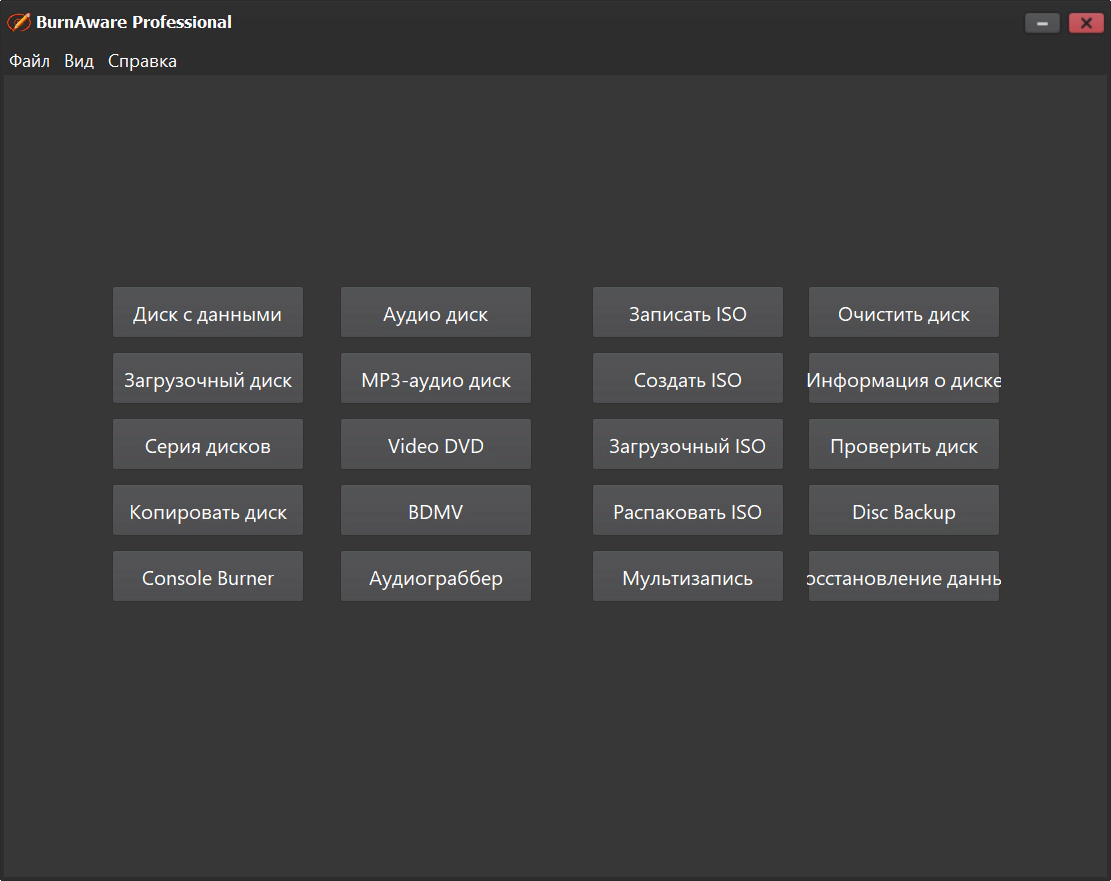Run Проверить диск tool

904,444
